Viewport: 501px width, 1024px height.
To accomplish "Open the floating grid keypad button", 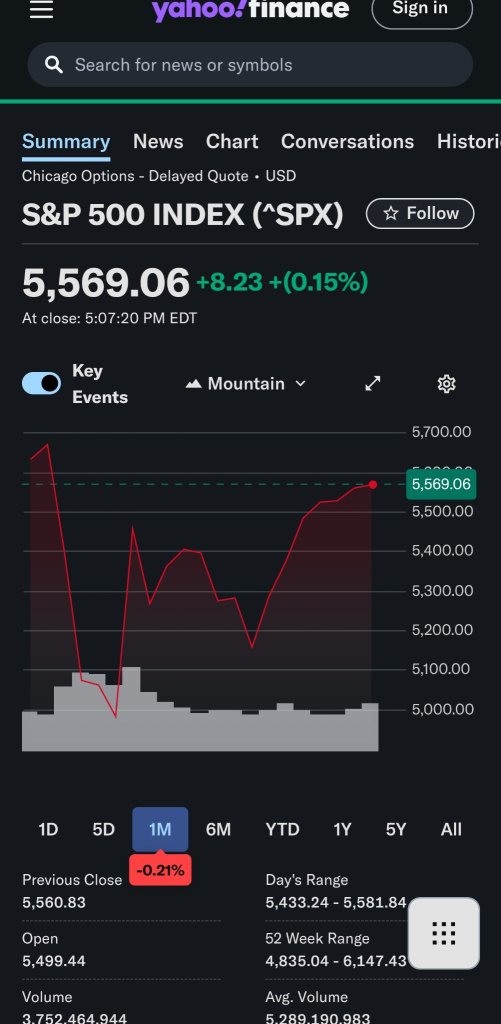I will 444,933.
